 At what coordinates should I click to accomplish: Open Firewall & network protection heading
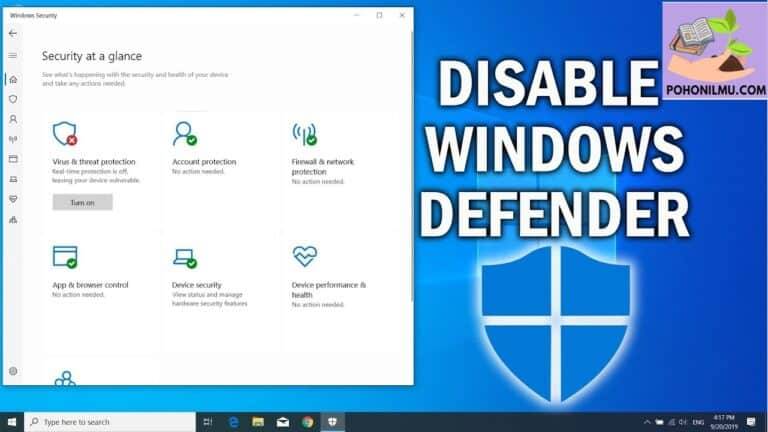pyautogui.click(x=322, y=167)
